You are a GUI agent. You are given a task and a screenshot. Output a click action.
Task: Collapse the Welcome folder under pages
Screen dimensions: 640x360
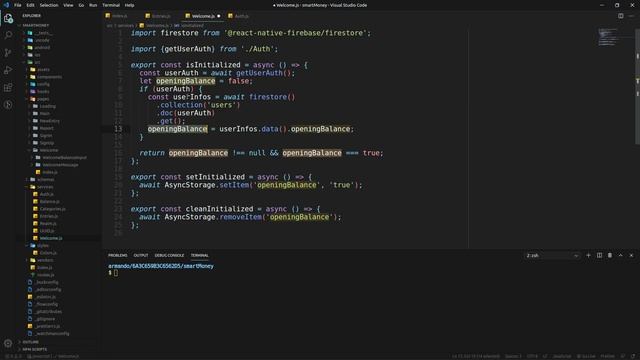point(49,150)
